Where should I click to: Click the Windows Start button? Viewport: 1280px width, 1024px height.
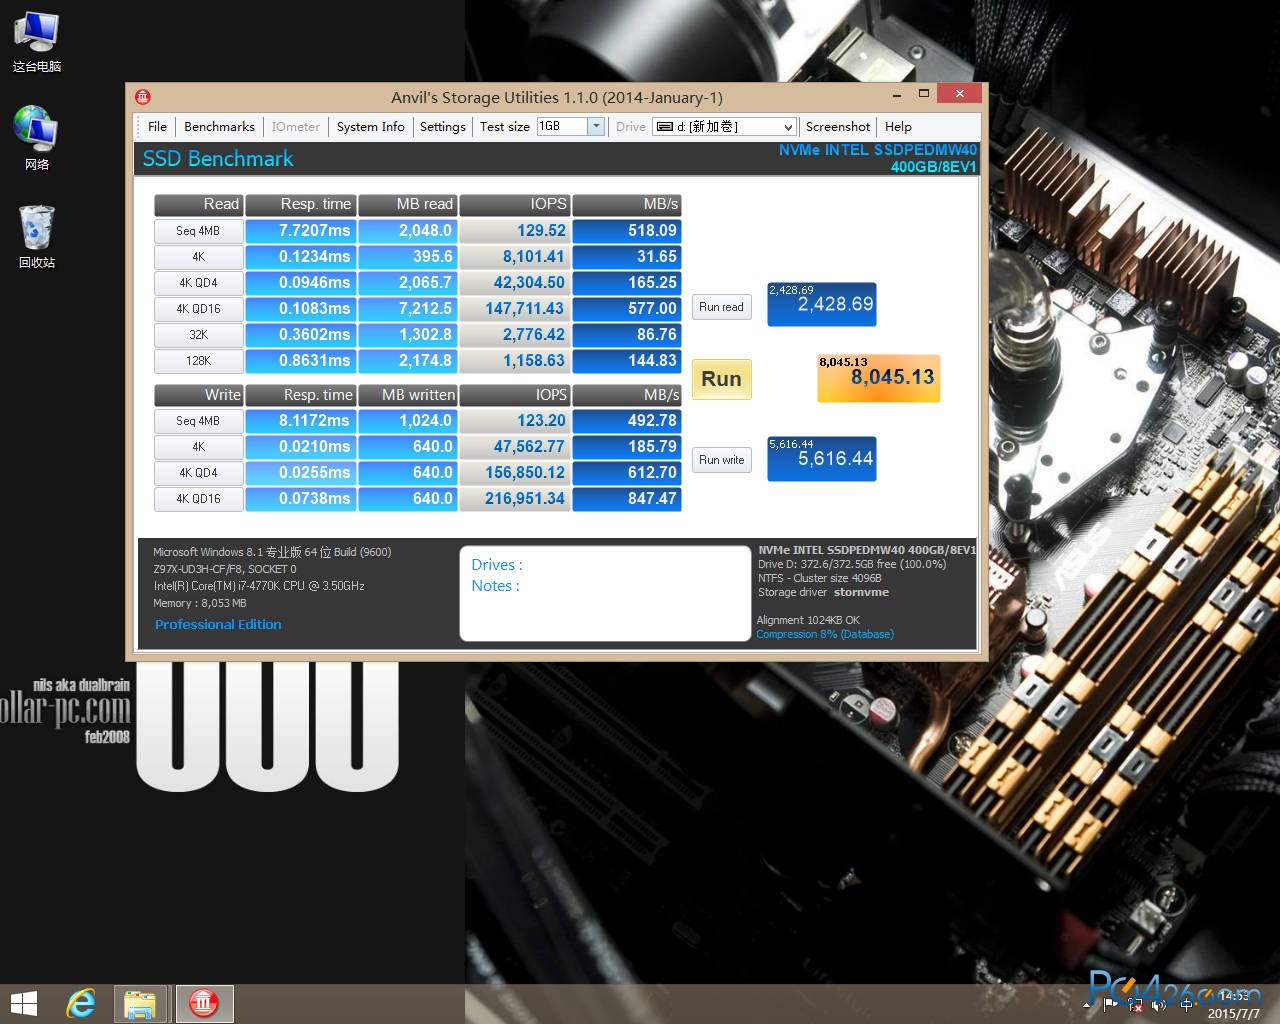[x=23, y=1004]
